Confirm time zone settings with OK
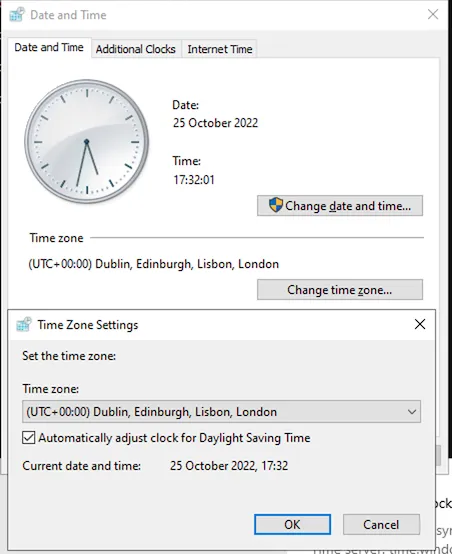 click(293, 524)
